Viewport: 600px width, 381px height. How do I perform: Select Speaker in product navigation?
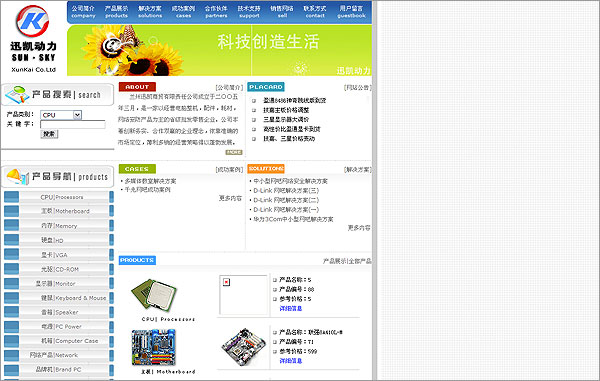pos(59,312)
